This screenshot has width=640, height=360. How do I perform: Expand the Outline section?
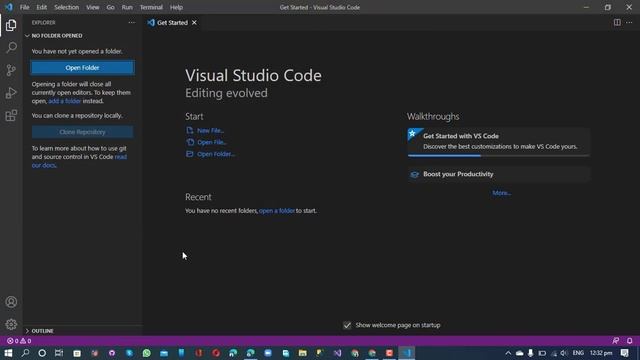(x=83, y=331)
